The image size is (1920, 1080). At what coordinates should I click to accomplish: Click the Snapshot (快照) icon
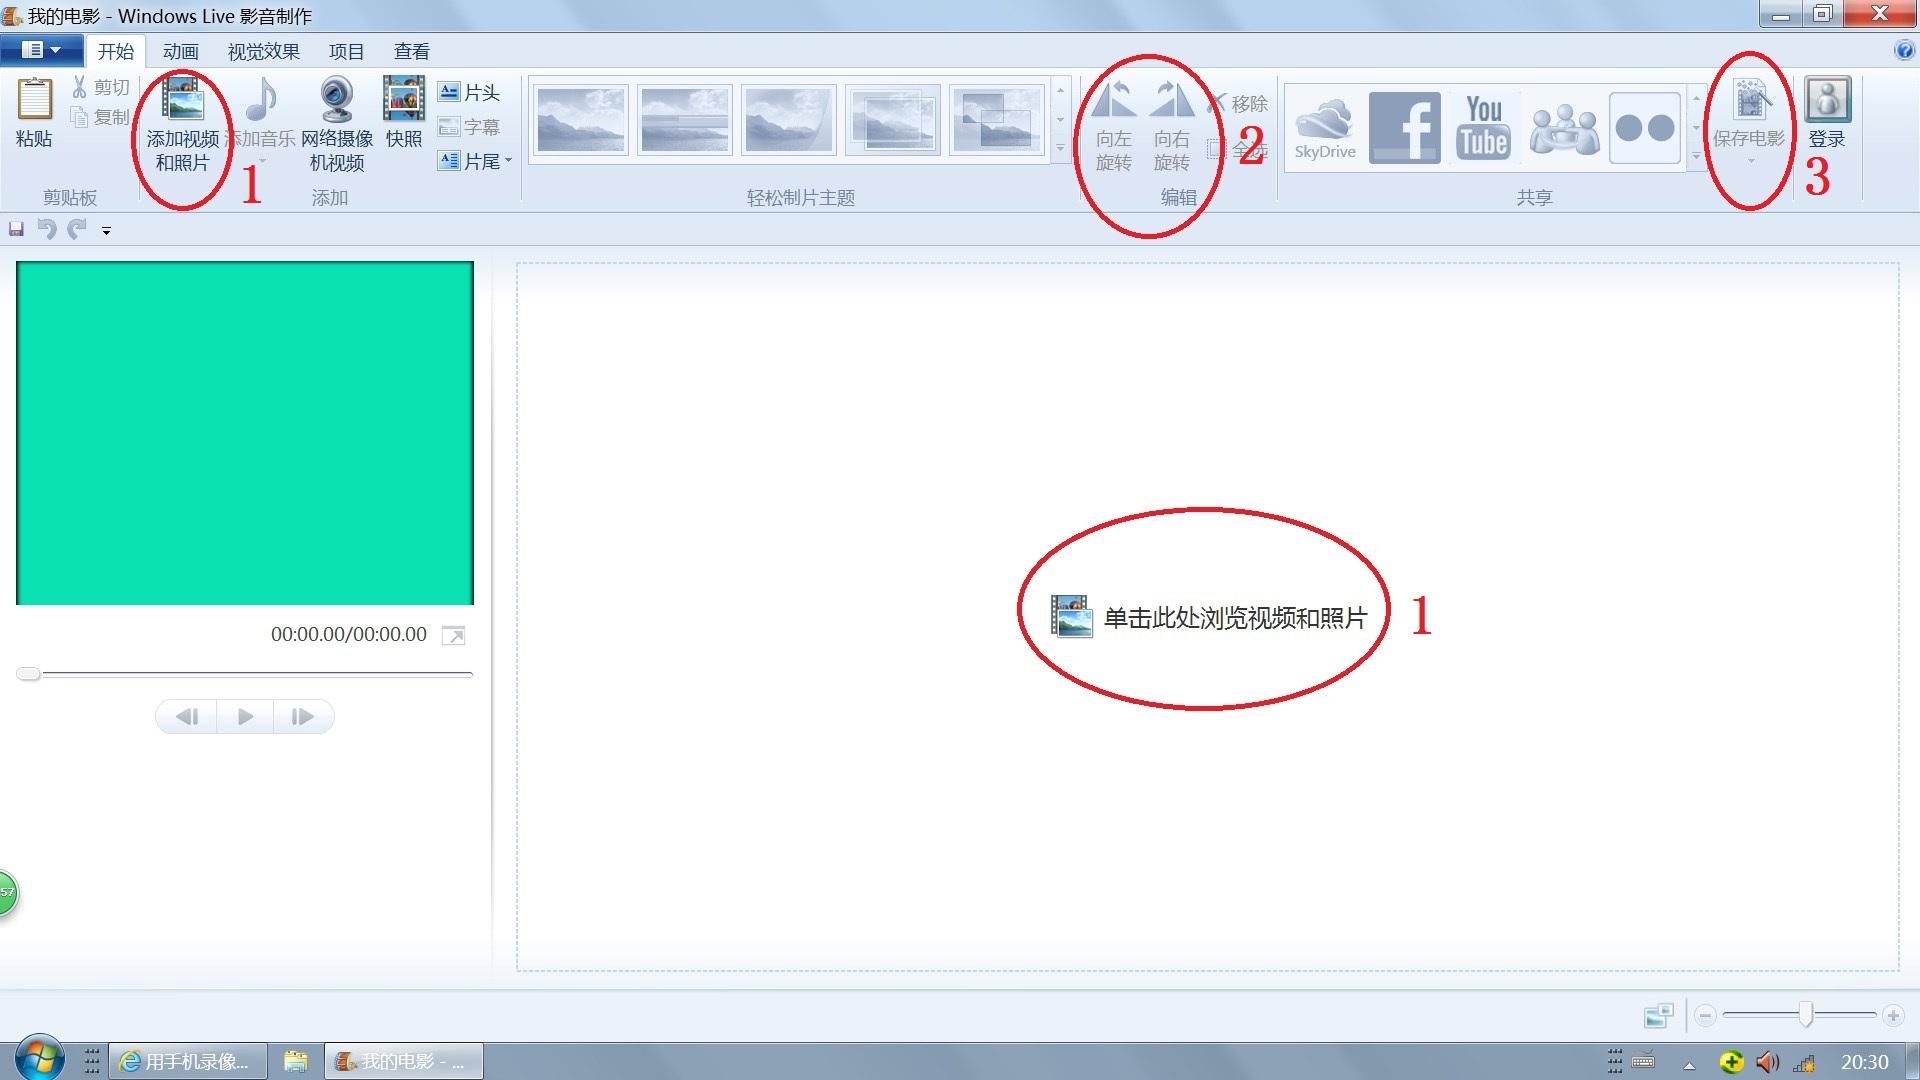point(404,102)
